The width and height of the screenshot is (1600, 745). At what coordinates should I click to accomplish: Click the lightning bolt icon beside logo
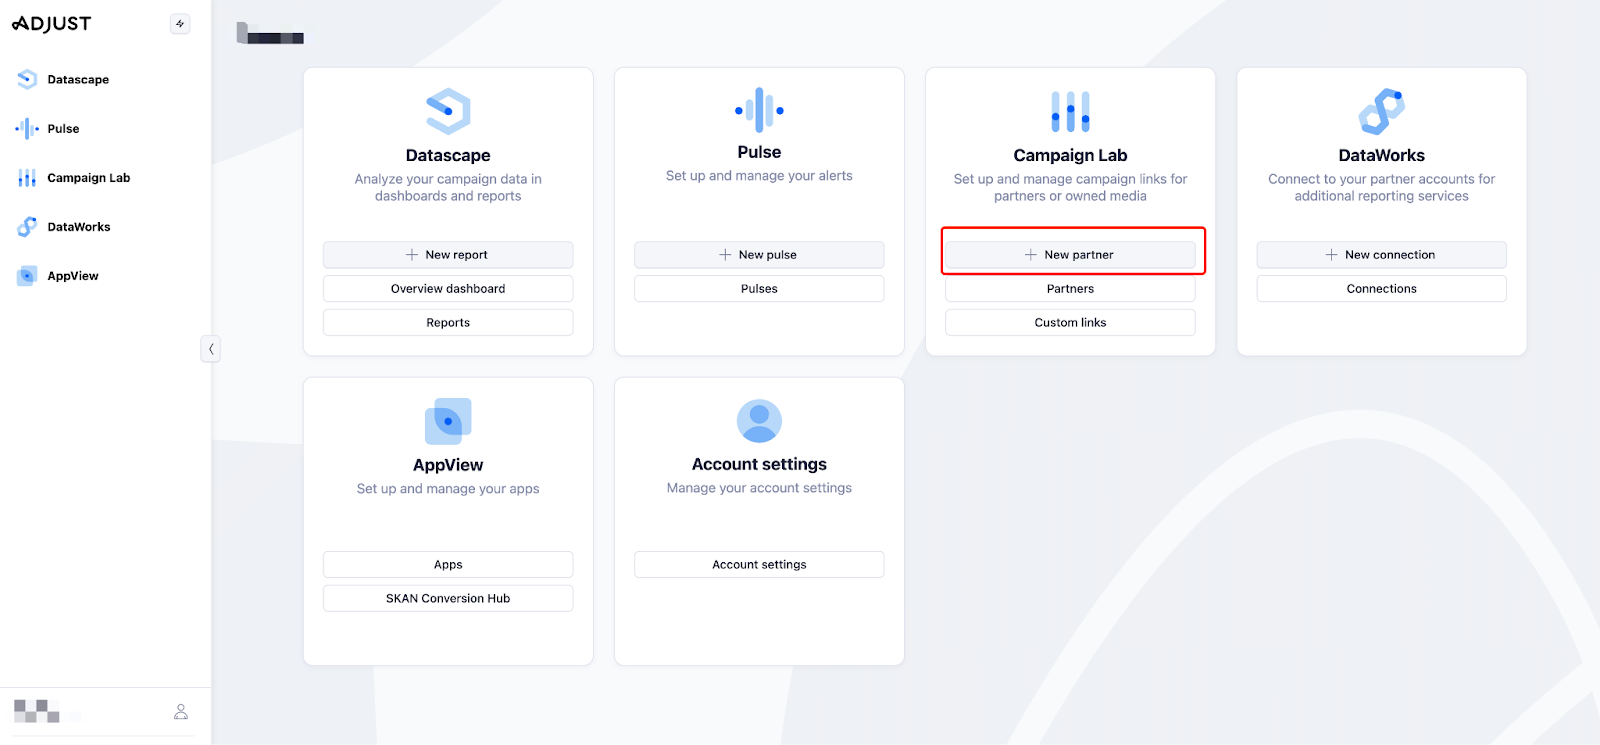[x=180, y=23]
